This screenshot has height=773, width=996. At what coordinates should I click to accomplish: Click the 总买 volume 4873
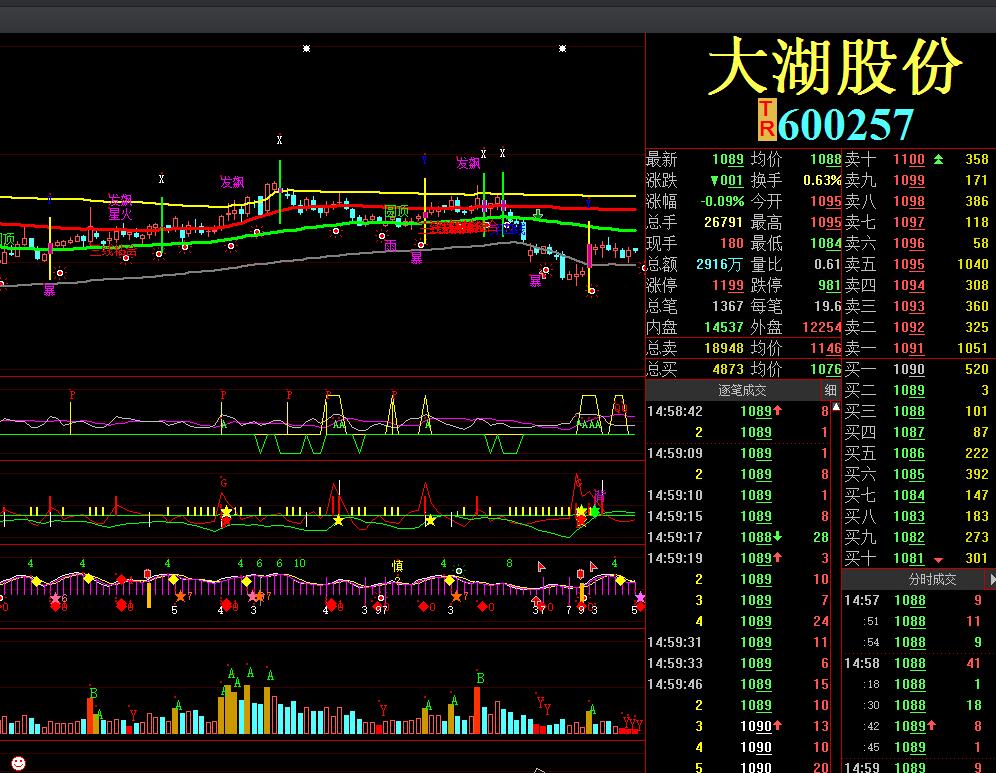[727, 369]
